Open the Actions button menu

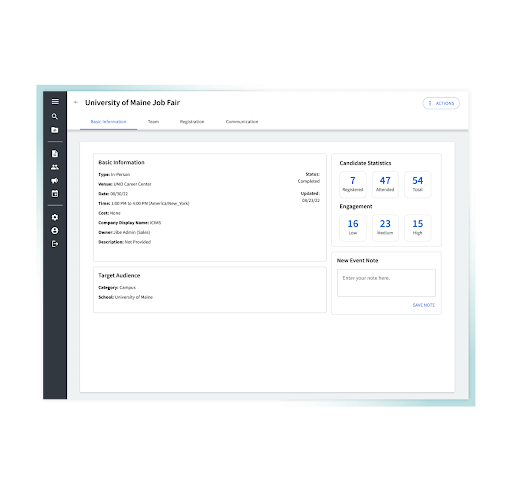(441, 103)
